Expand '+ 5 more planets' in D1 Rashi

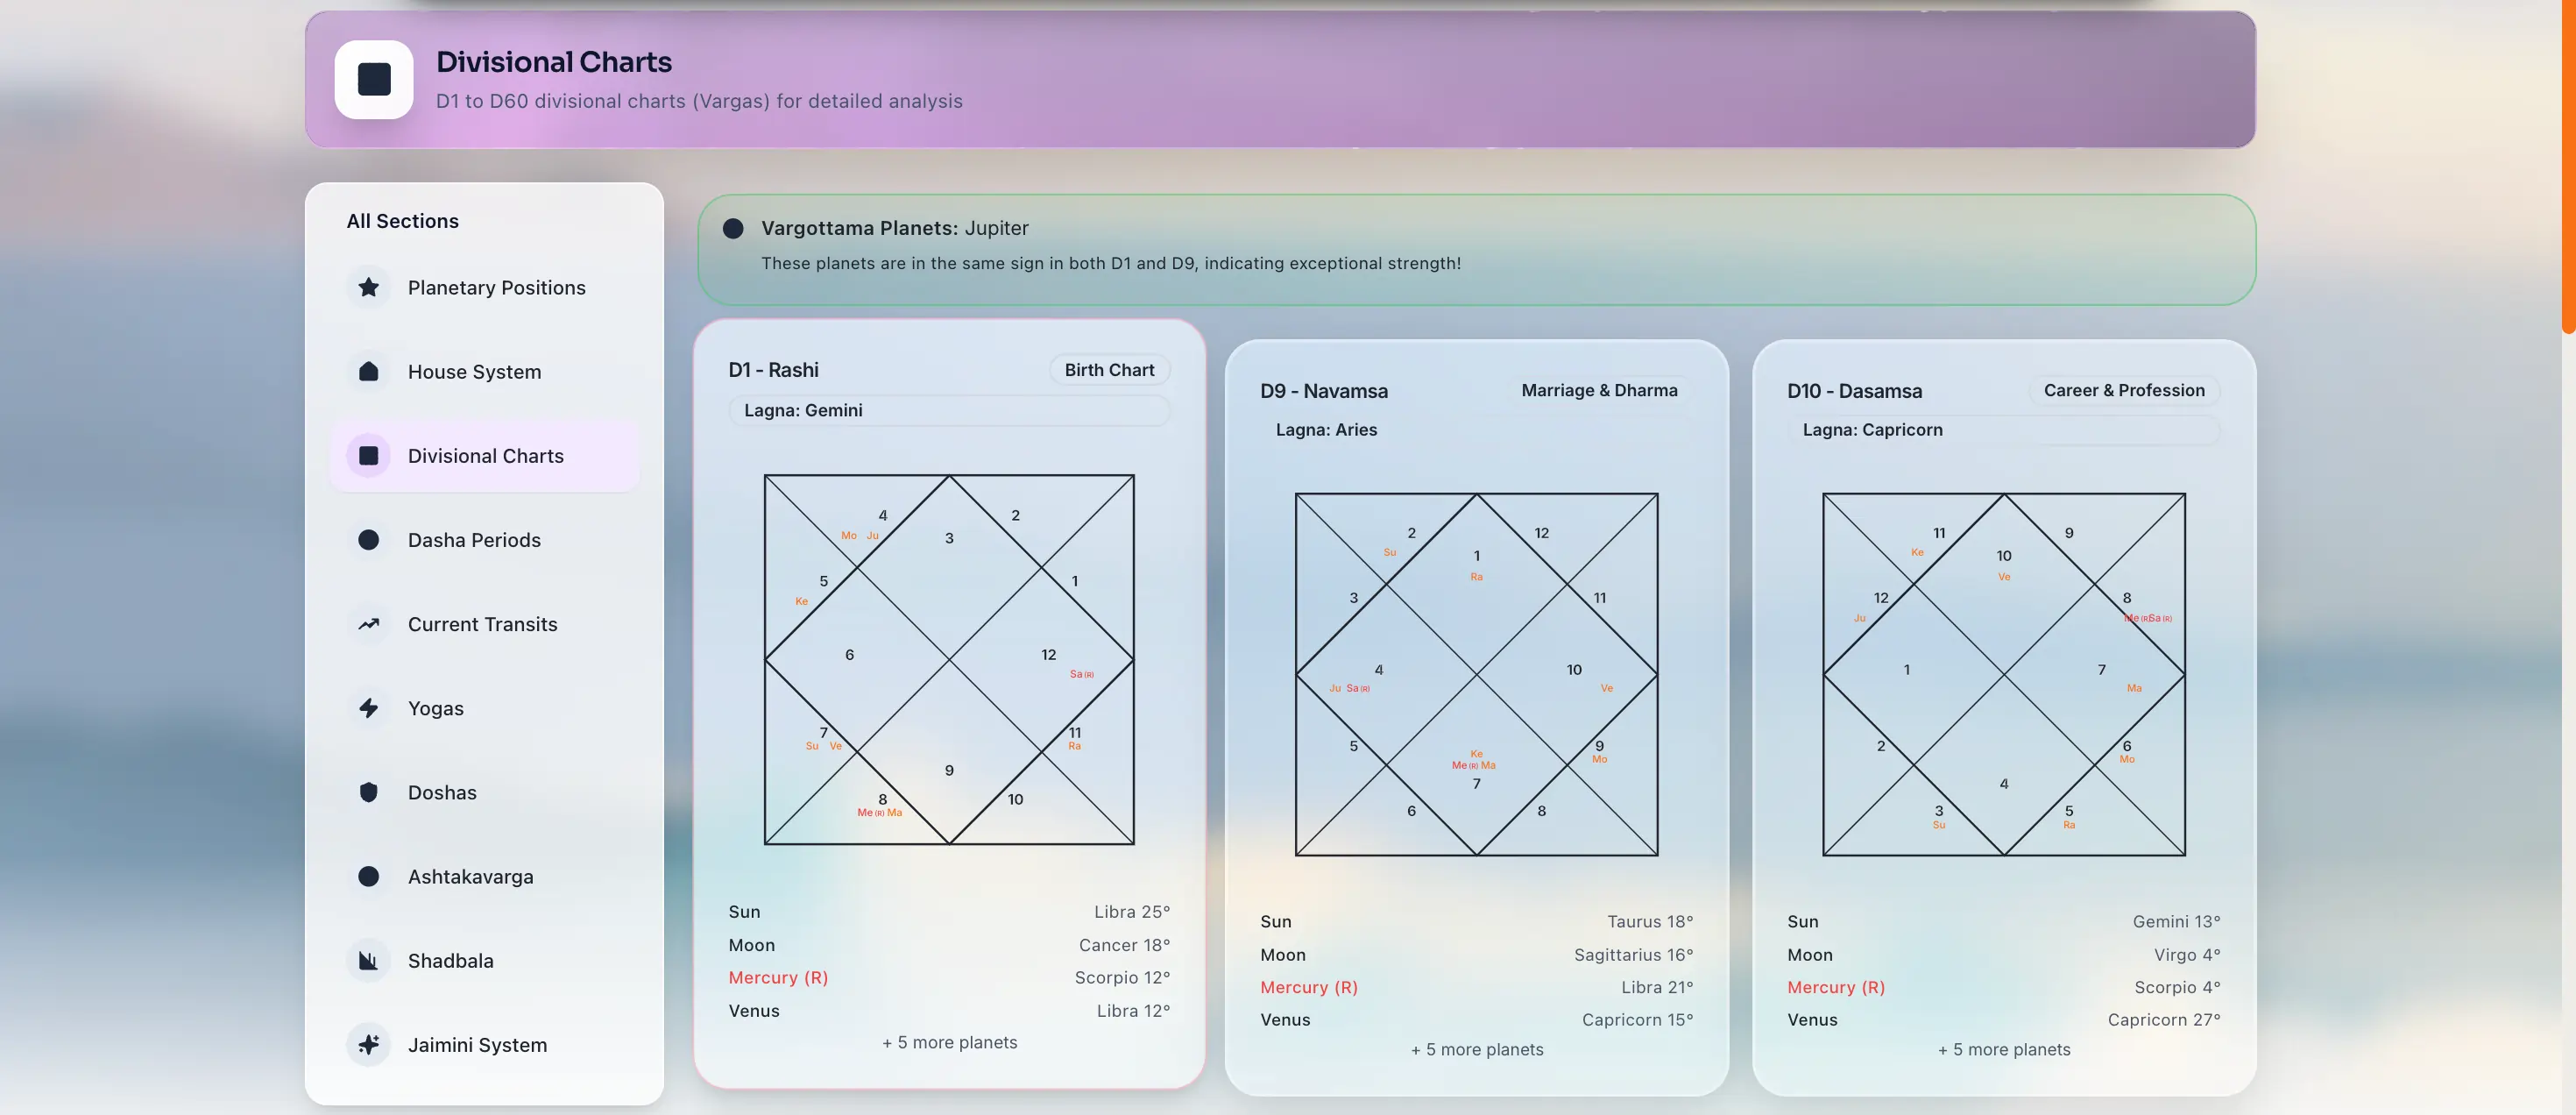pyautogui.click(x=949, y=1042)
